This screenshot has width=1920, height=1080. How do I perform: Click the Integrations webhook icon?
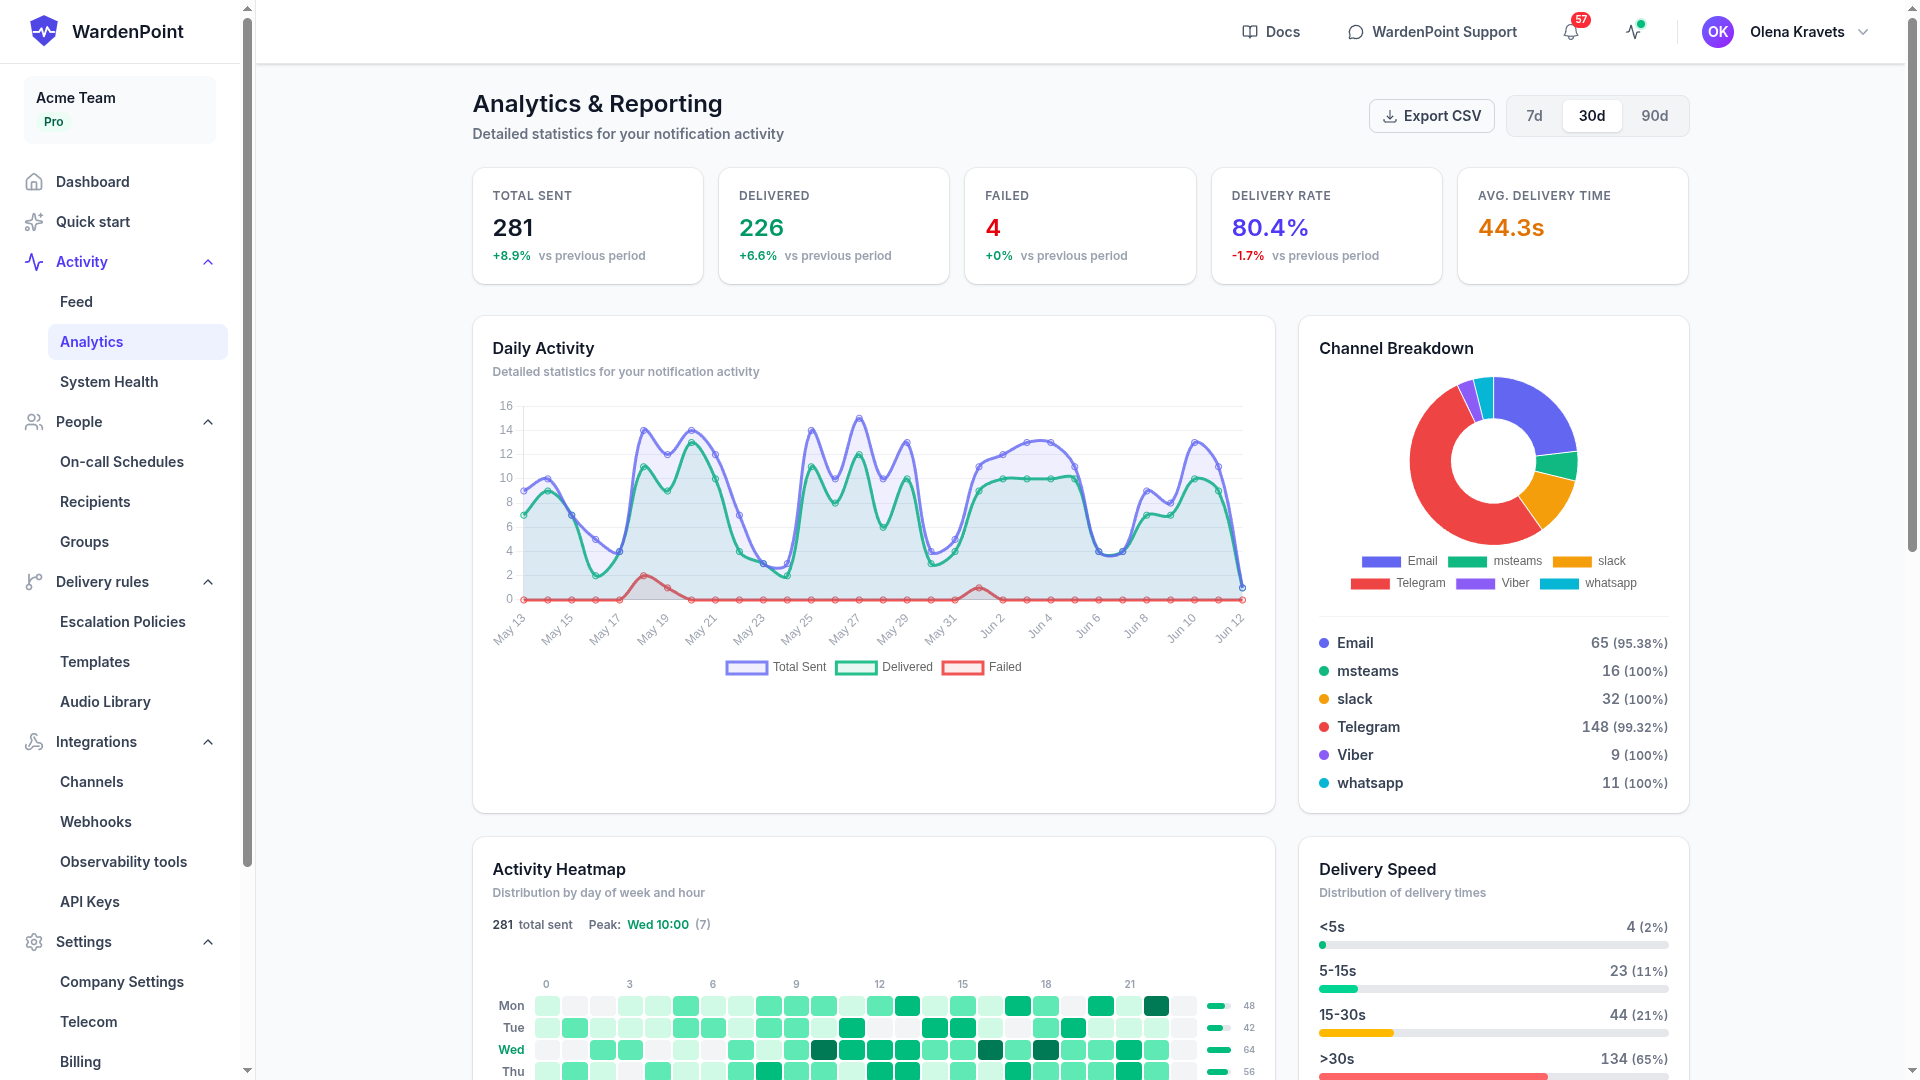coord(34,742)
